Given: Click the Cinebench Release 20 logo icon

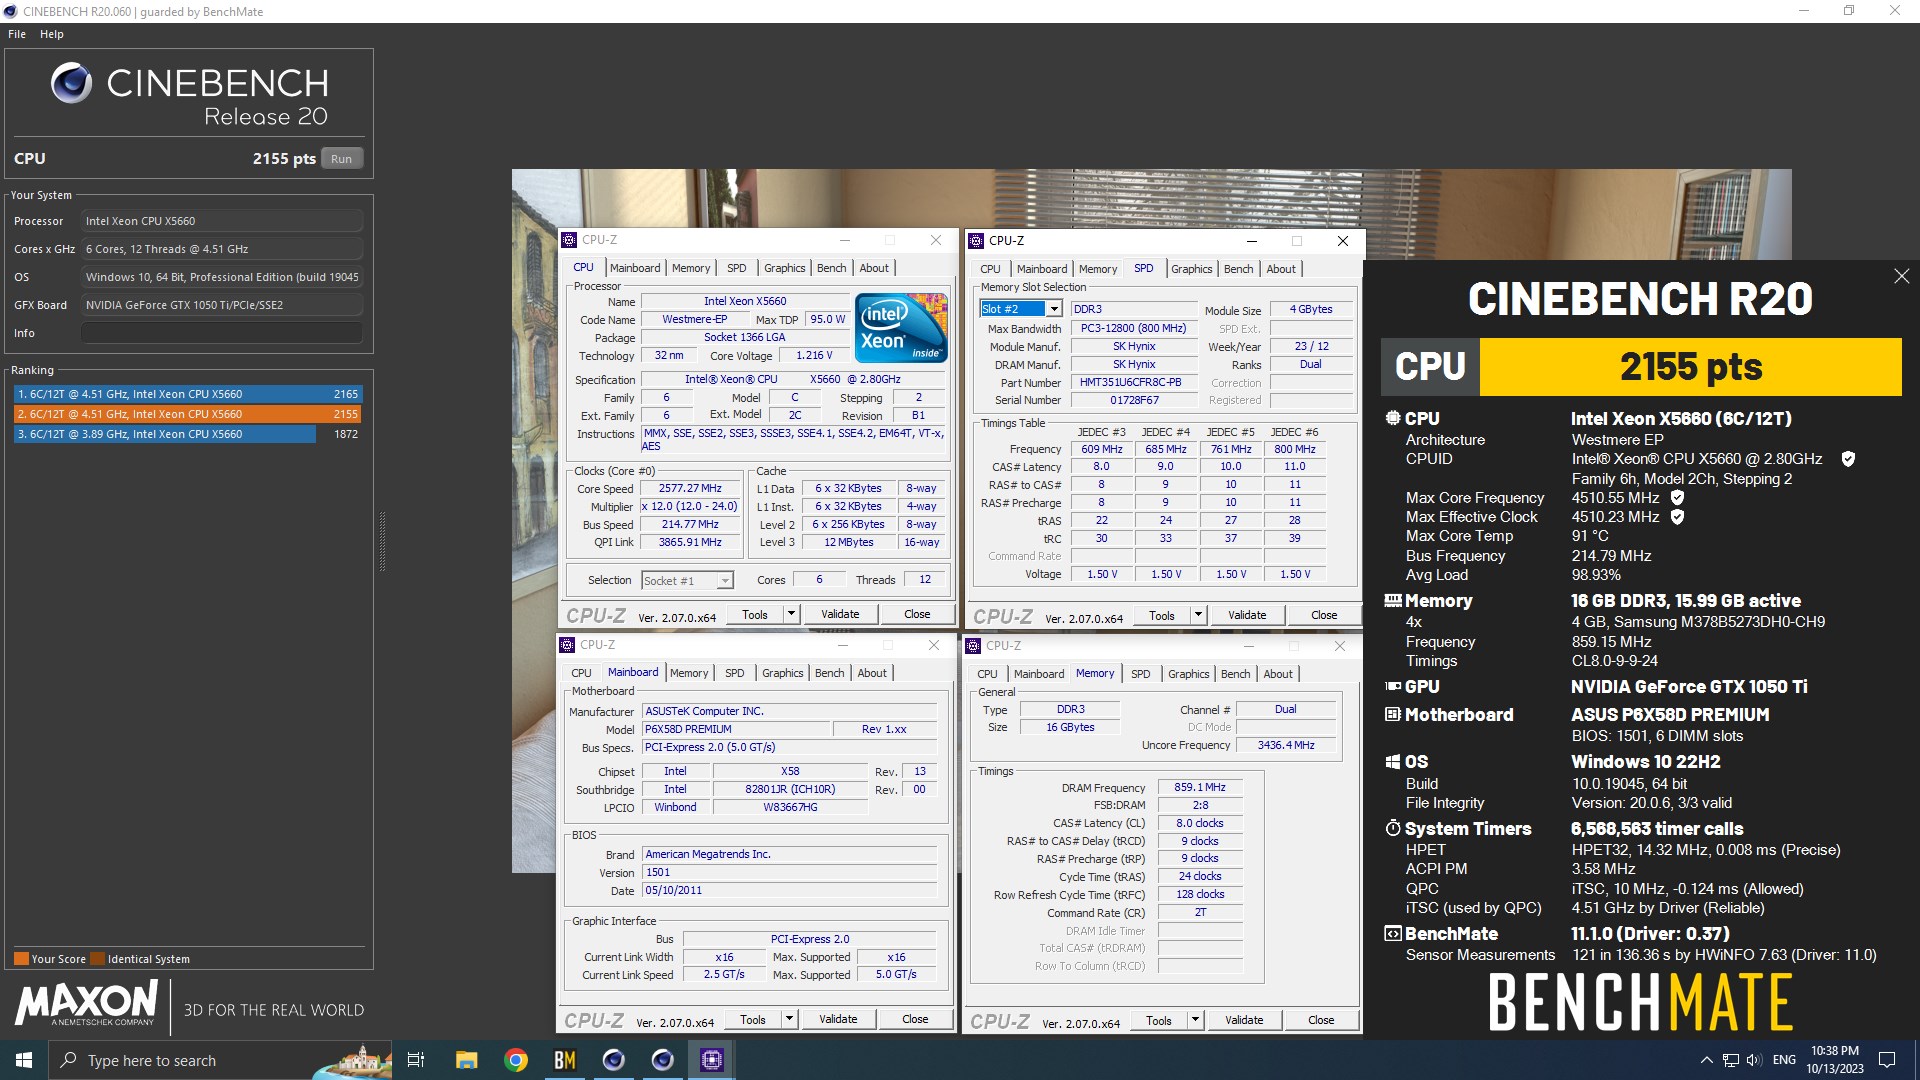Looking at the screenshot, I should click(x=71, y=83).
